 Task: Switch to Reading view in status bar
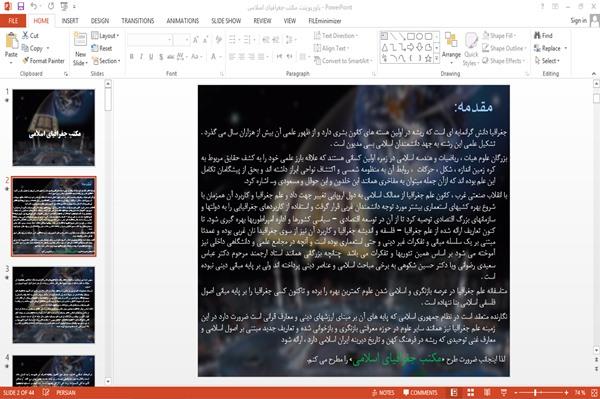click(487, 392)
